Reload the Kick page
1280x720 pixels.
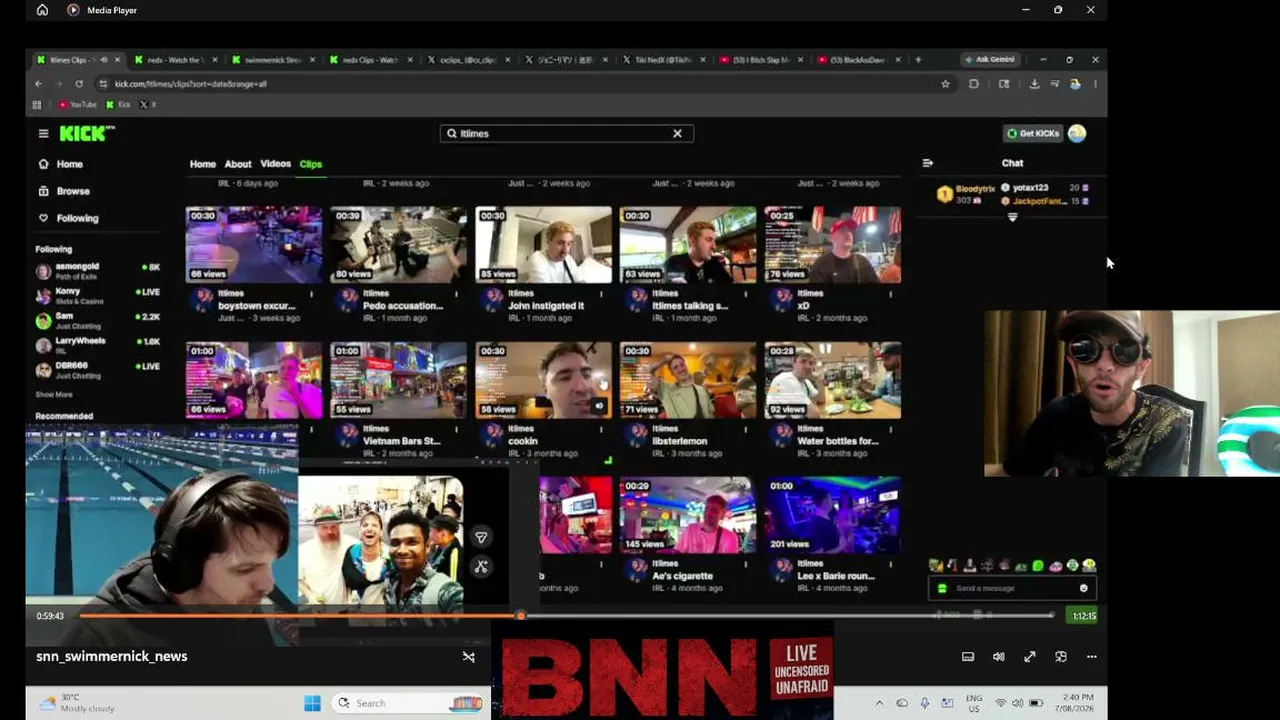tap(79, 84)
